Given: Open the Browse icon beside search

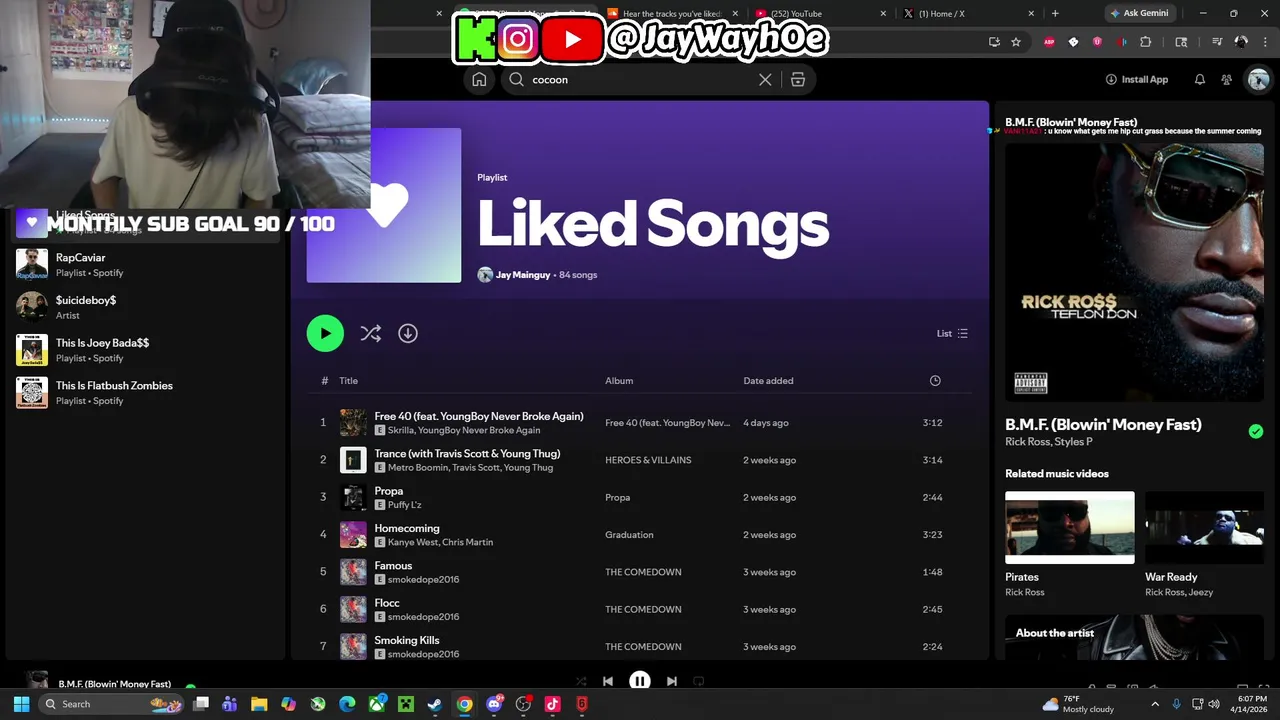Looking at the screenshot, I should 798,80.
